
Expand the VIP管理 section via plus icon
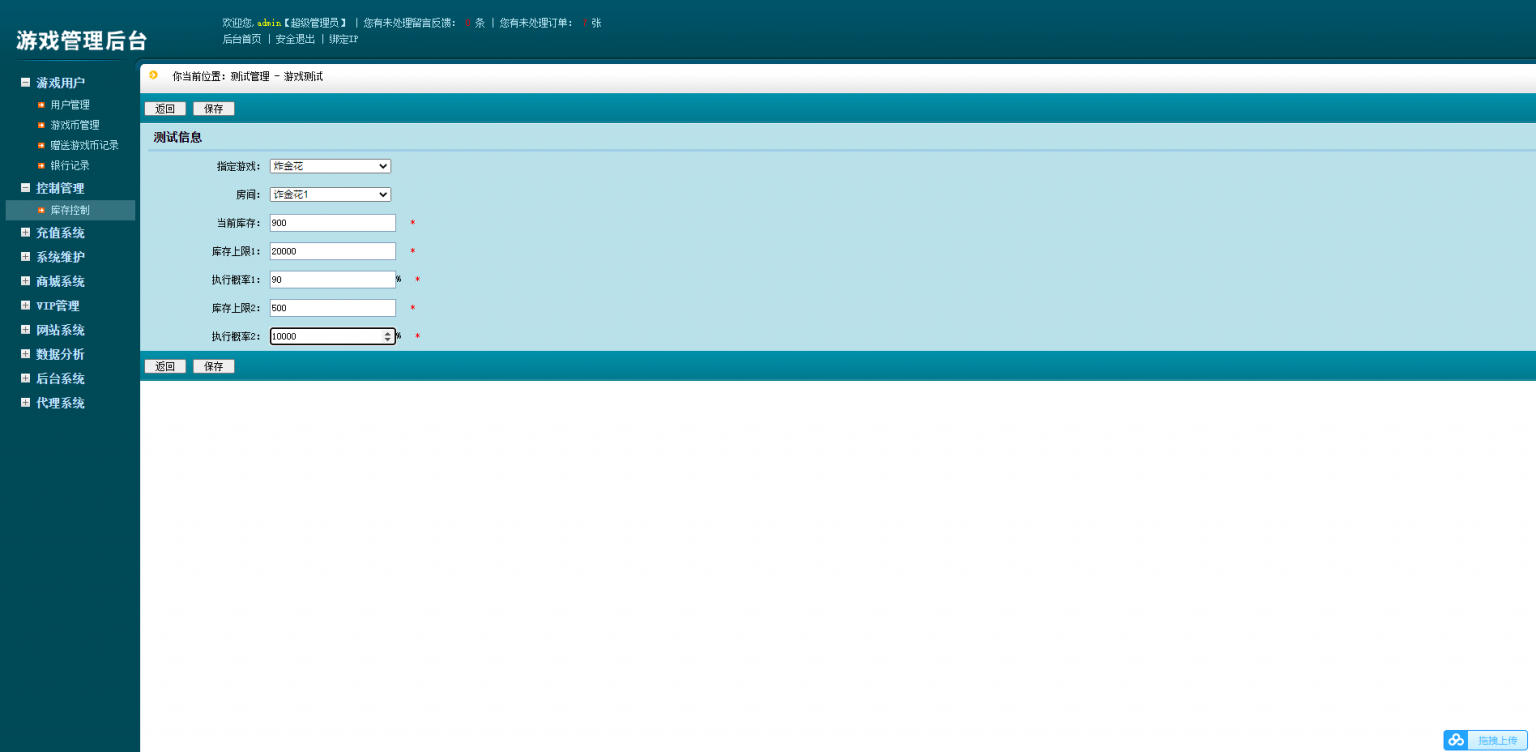25,306
